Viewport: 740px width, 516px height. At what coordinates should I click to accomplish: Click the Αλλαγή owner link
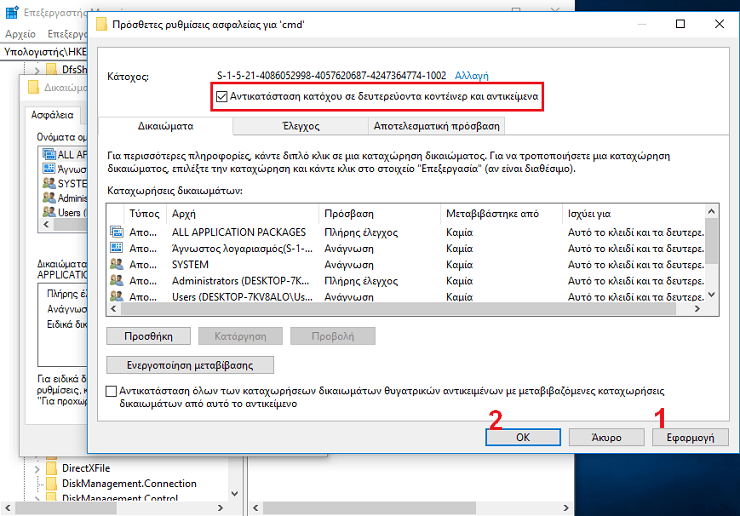(472, 76)
